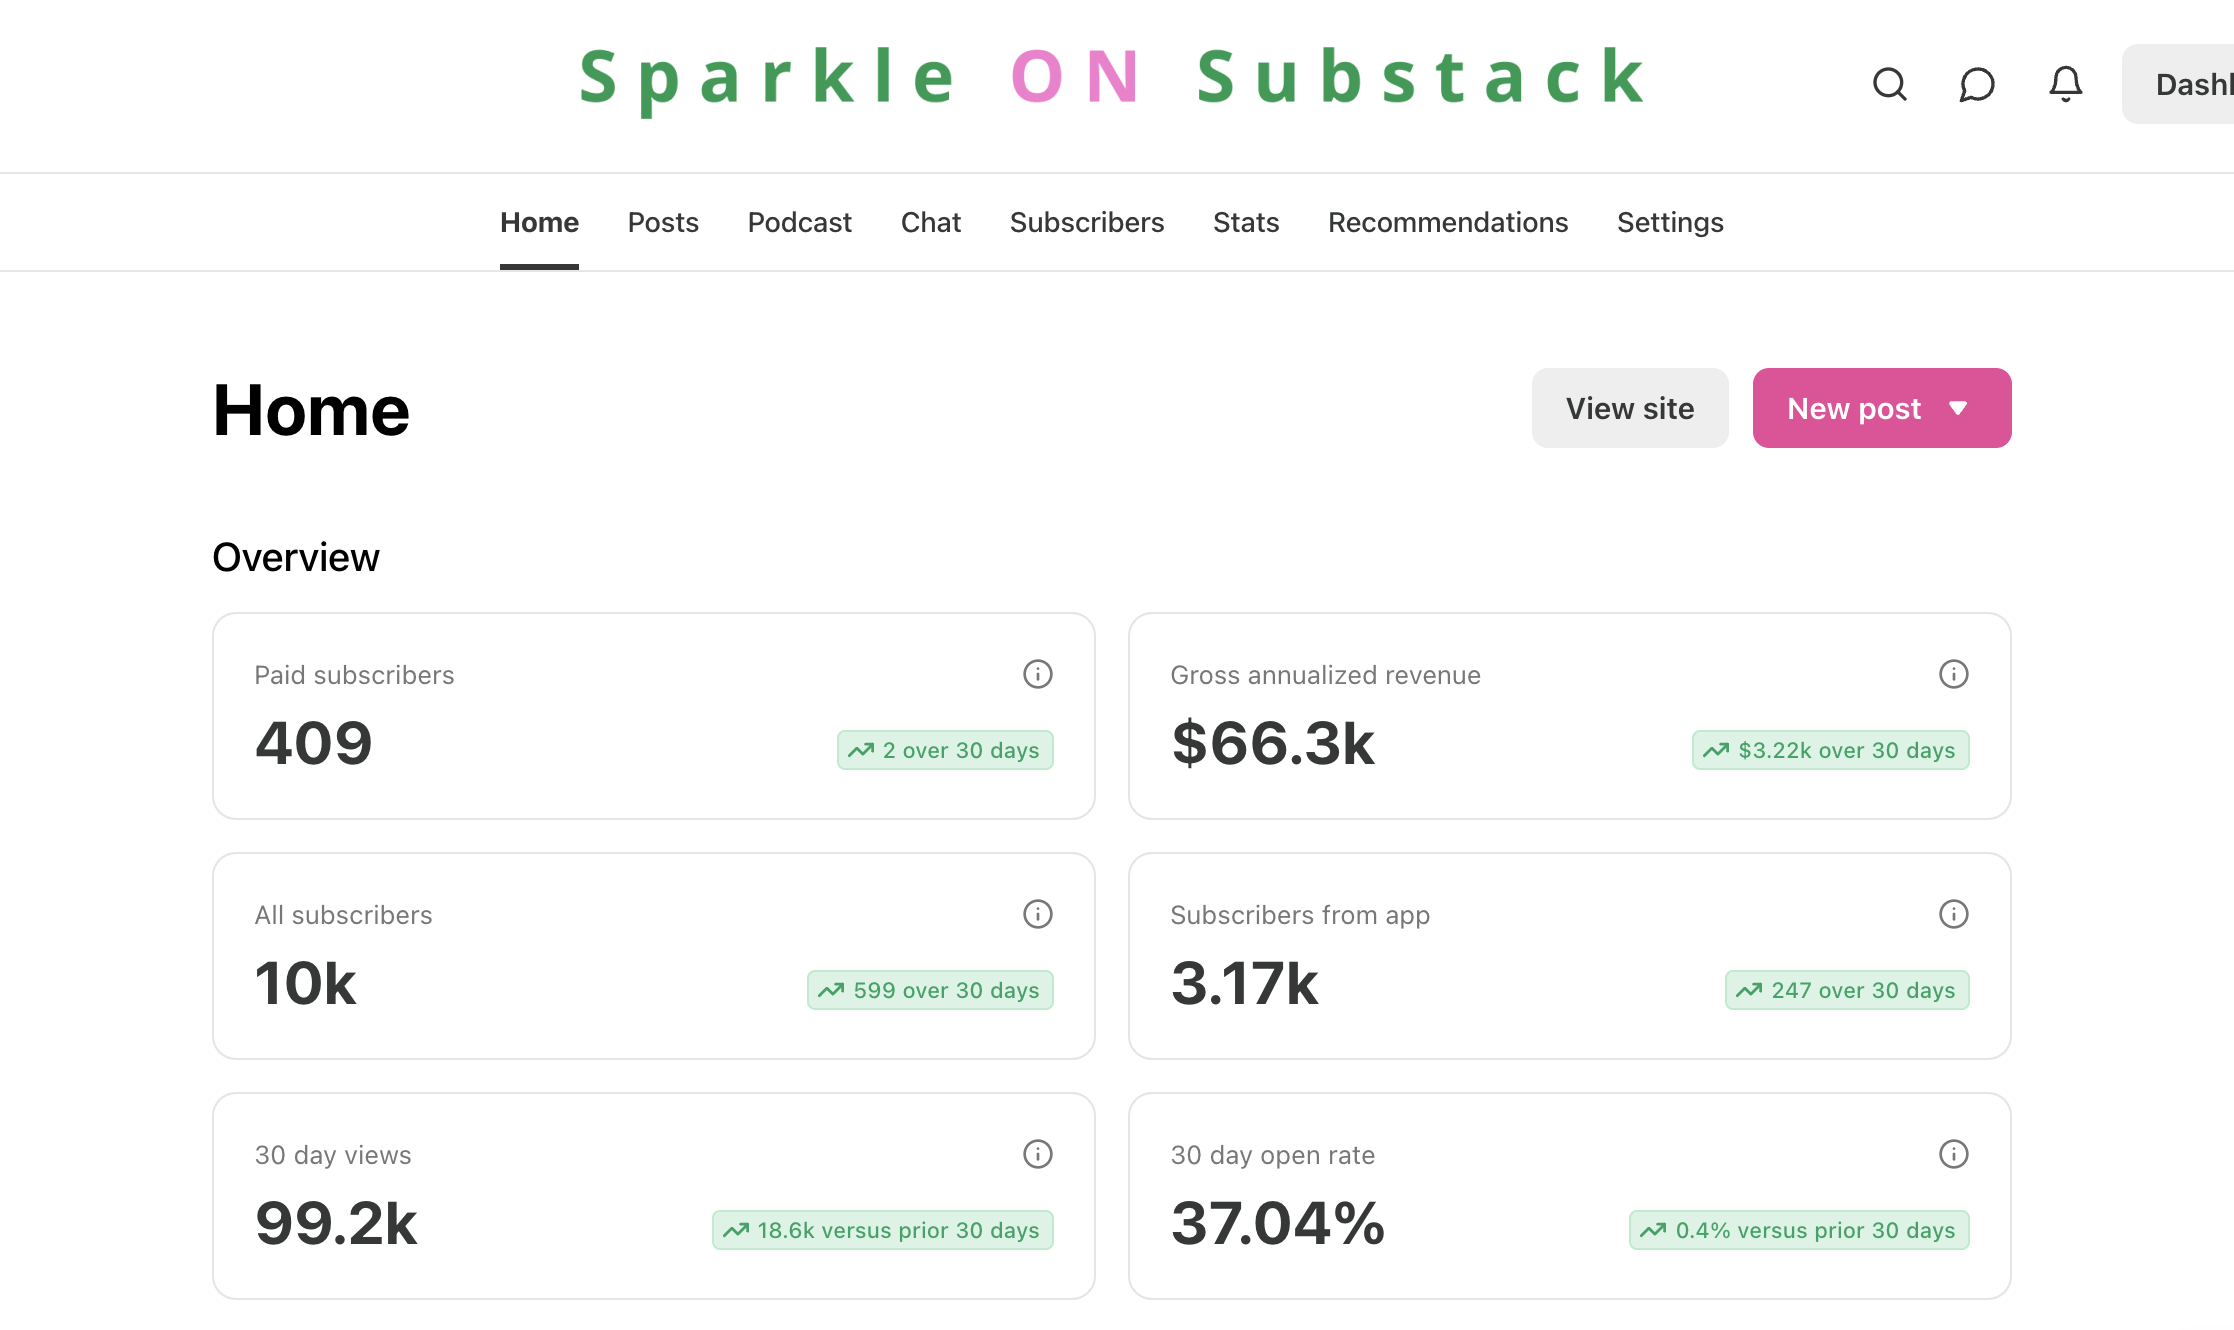The height and width of the screenshot is (1330, 2234).
Task: Open the notifications bell icon
Action: (x=2065, y=84)
